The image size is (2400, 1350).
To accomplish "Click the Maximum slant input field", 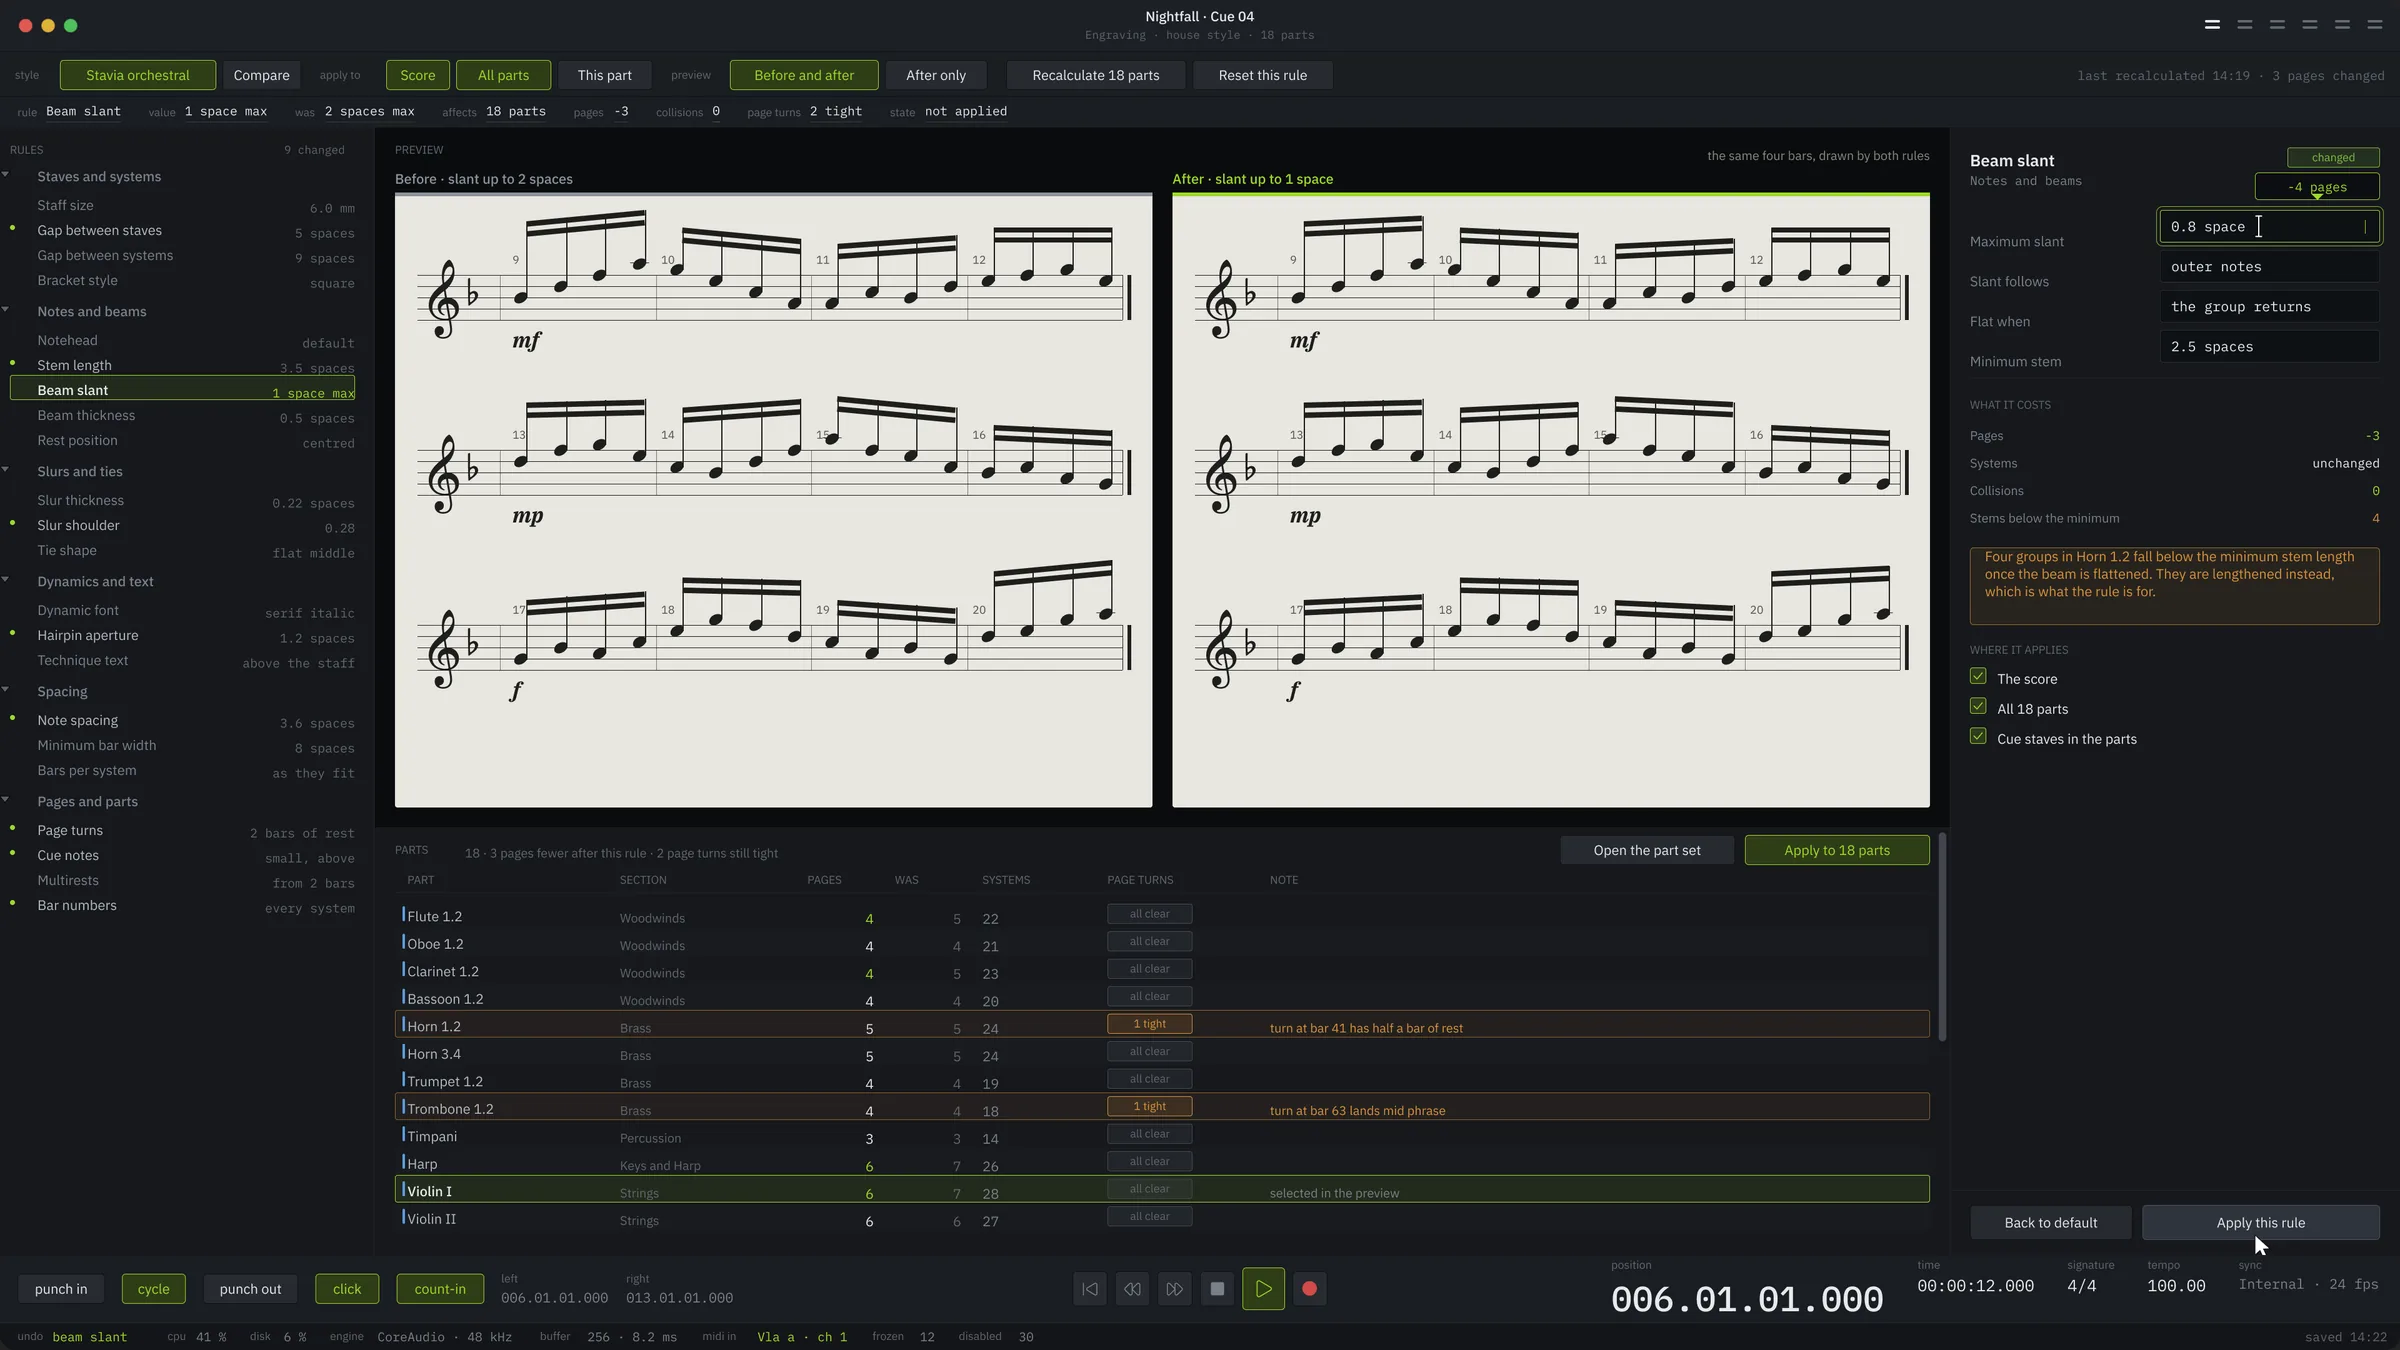I will click(2269, 227).
